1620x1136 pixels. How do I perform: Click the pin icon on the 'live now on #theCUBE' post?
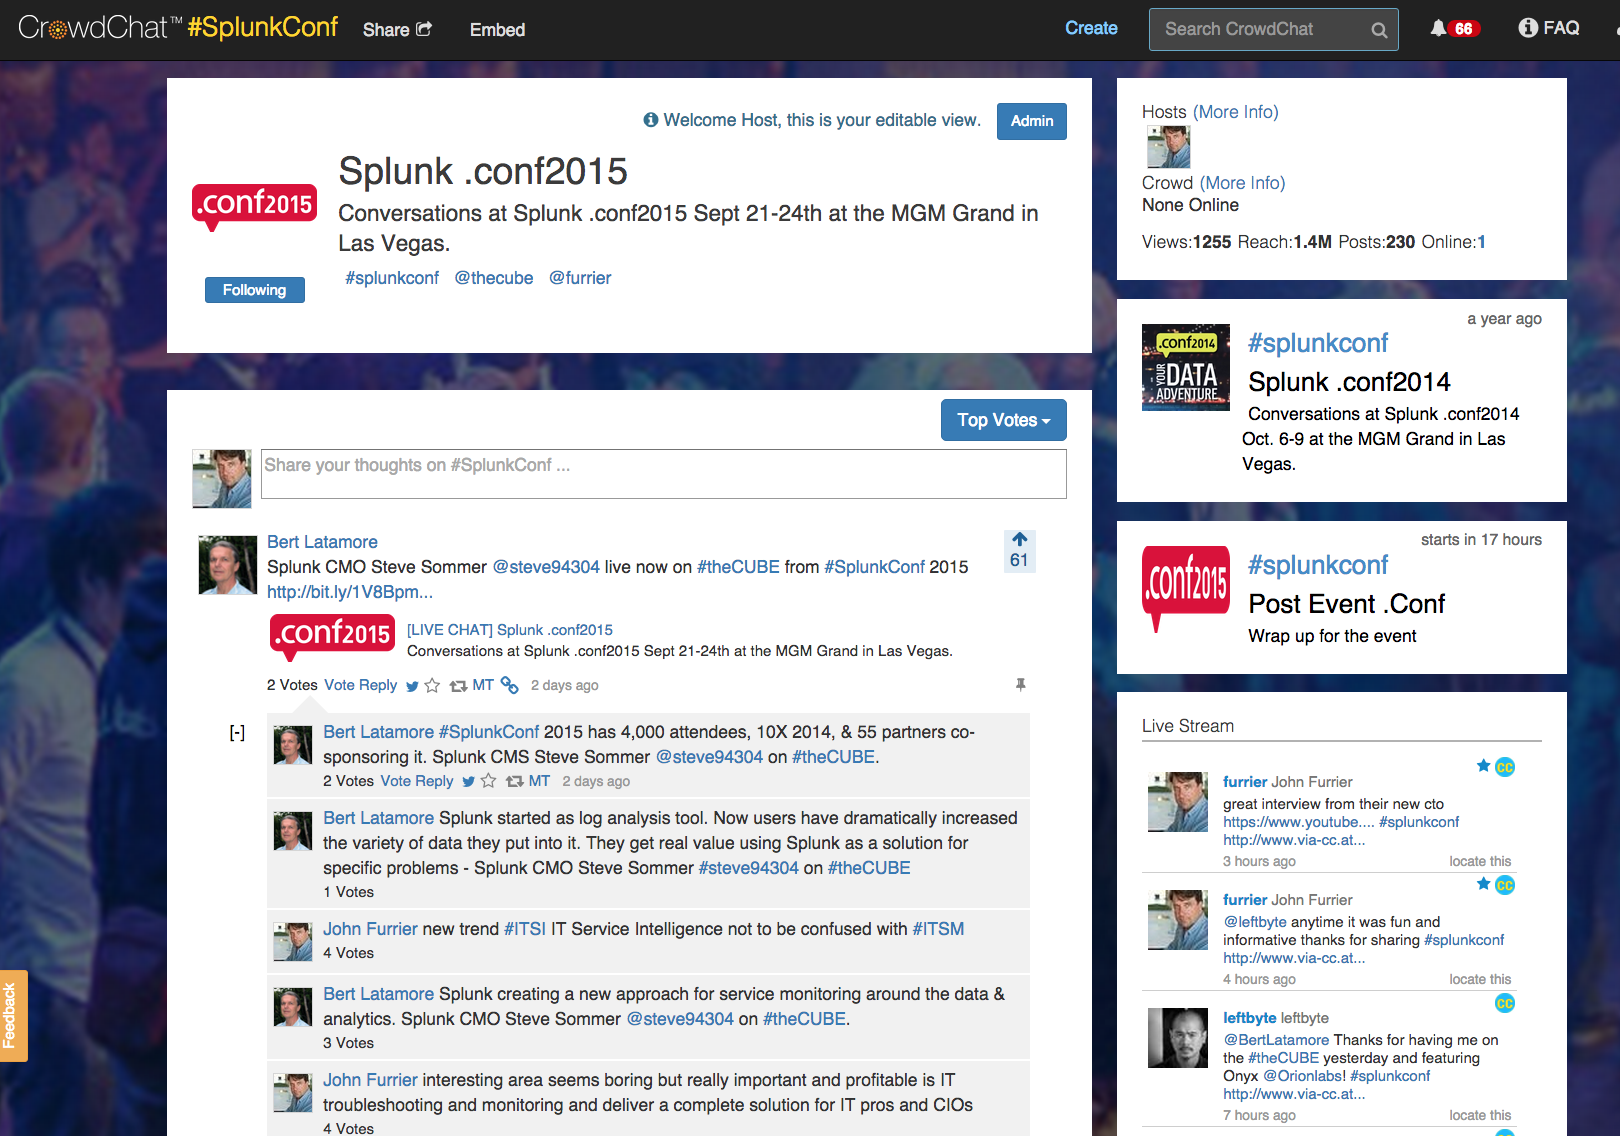[1020, 685]
